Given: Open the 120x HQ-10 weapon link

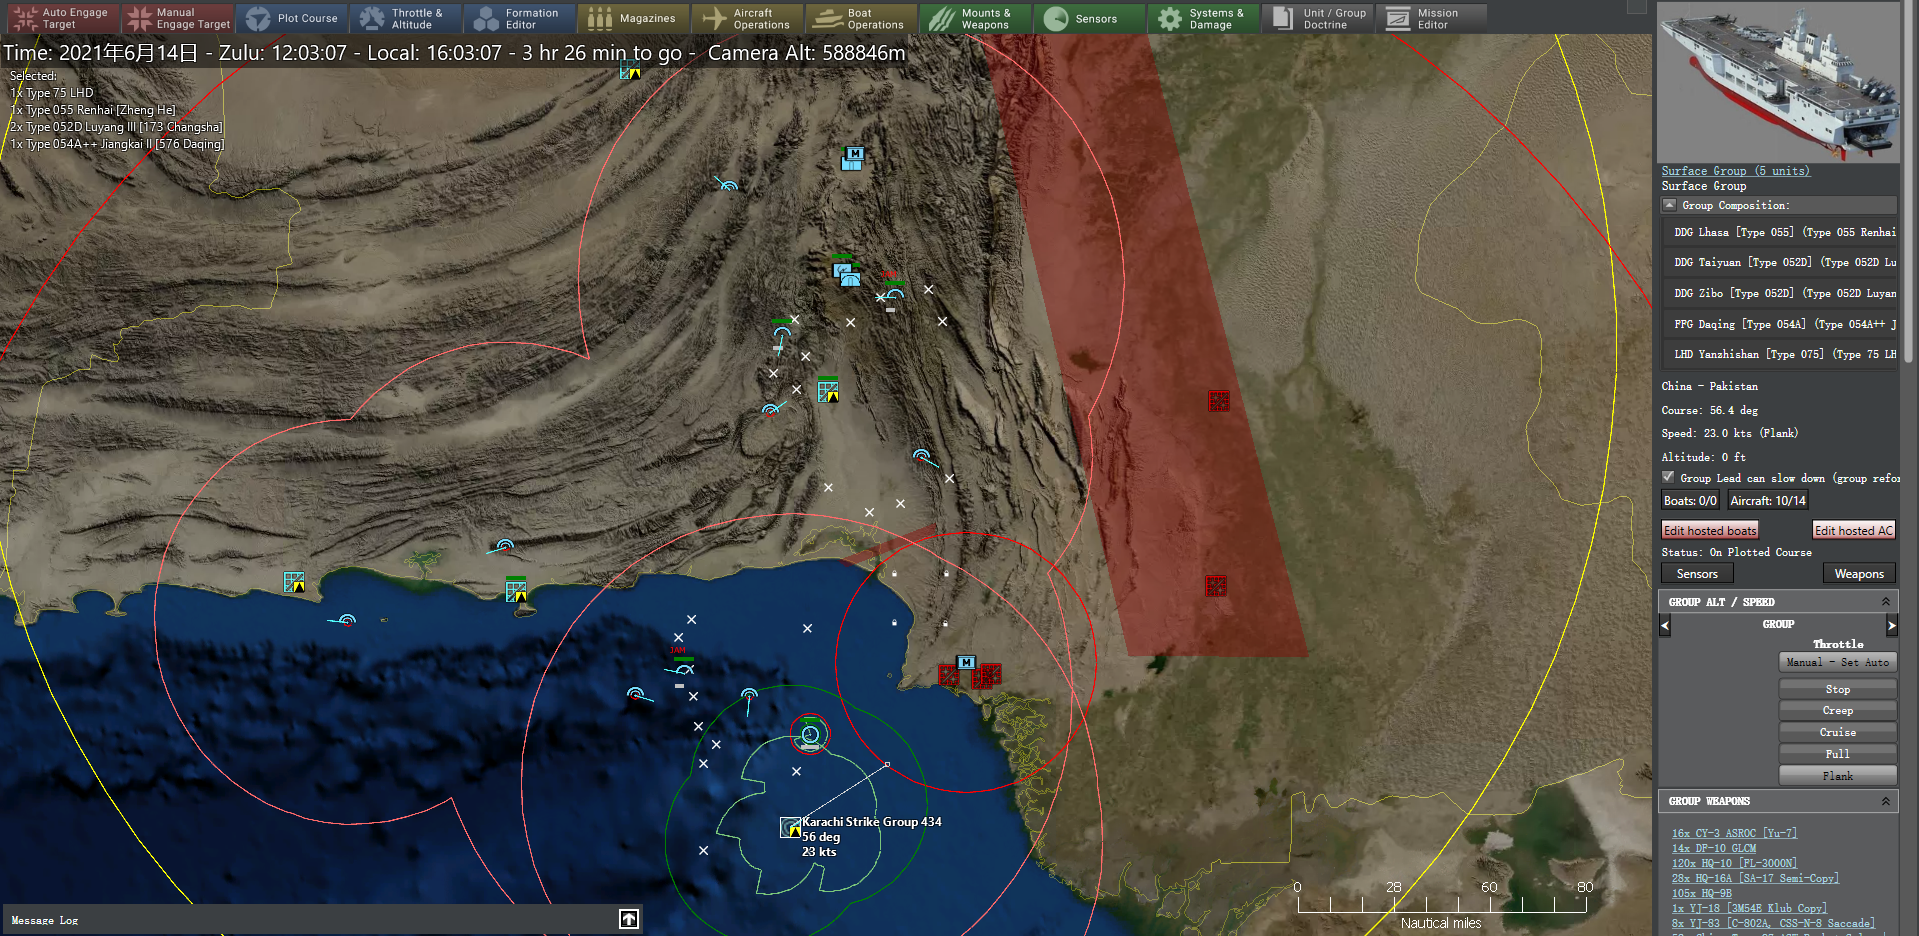Looking at the screenshot, I should click(x=1734, y=863).
